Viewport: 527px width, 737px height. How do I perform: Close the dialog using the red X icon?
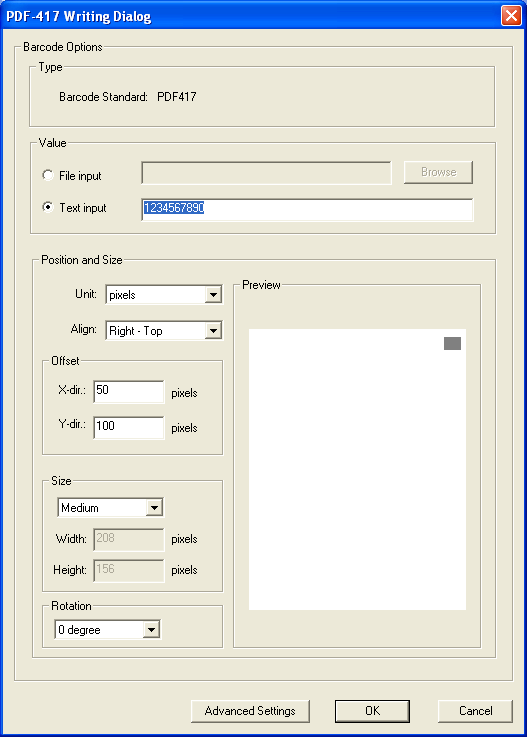click(x=511, y=16)
